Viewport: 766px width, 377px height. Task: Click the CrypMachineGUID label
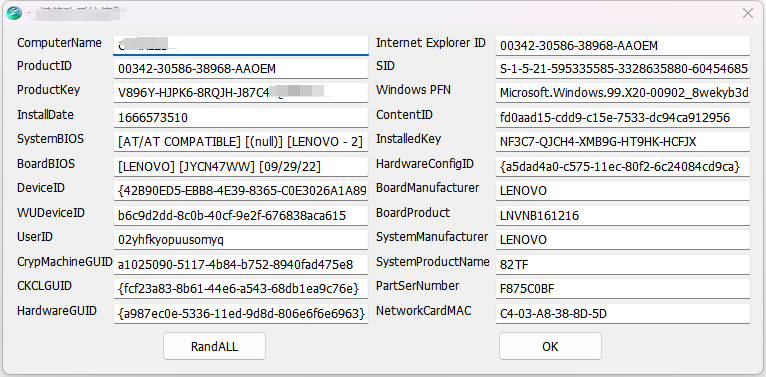(65, 262)
